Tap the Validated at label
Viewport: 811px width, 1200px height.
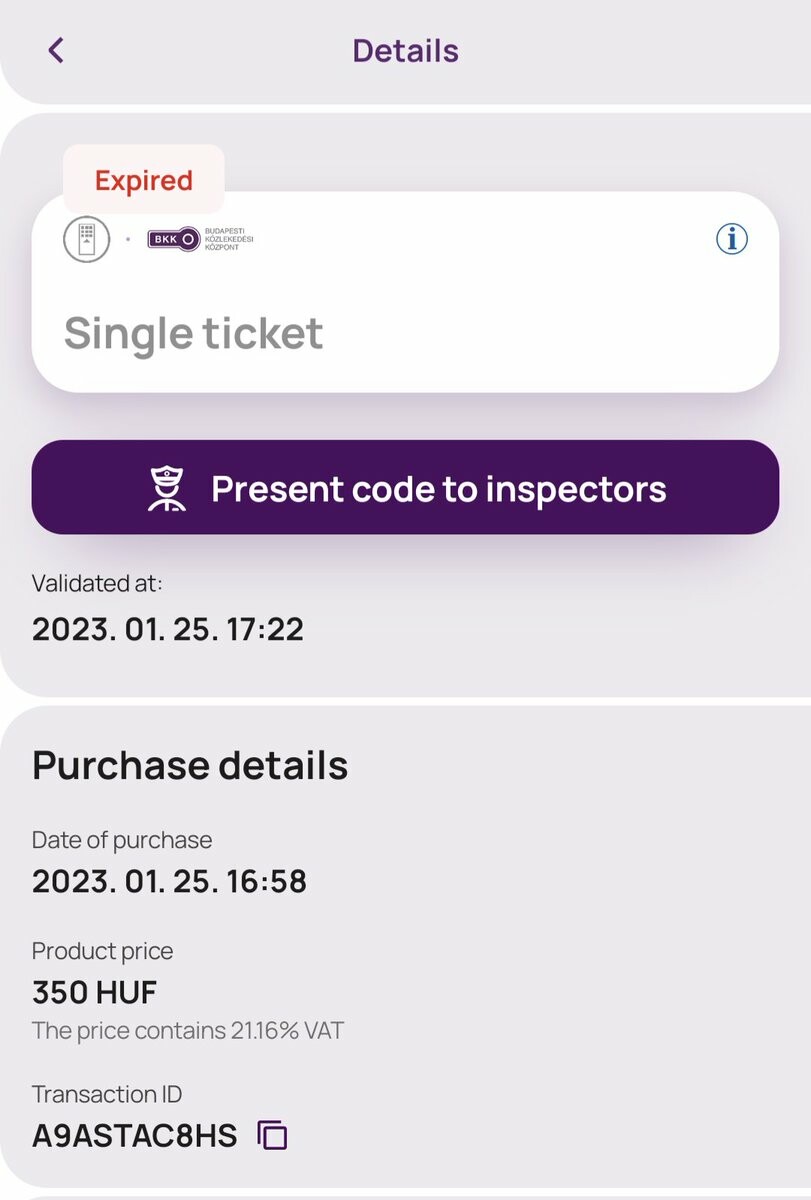(x=97, y=583)
